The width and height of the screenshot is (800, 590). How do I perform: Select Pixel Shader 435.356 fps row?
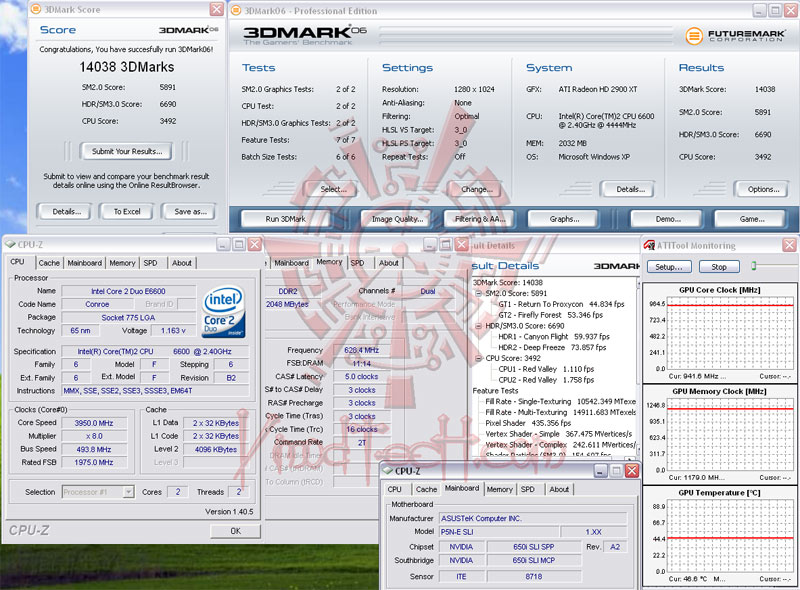tap(528, 423)
